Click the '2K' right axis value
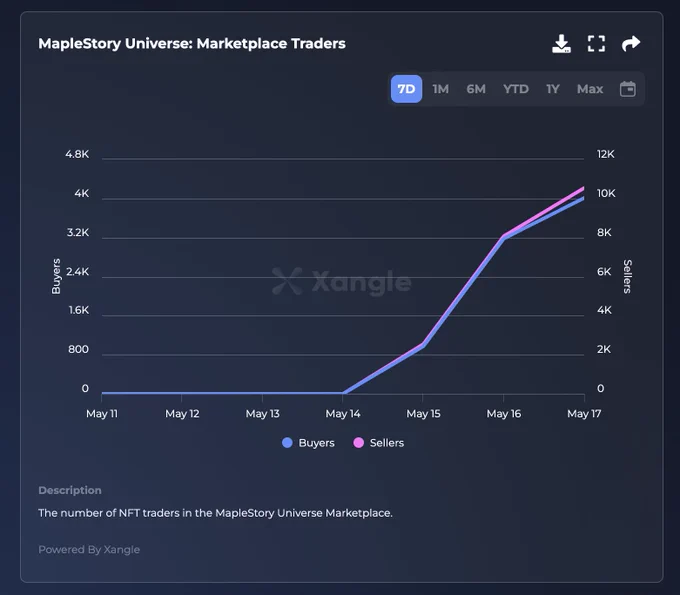680x595 pixels. click(604, 349)
